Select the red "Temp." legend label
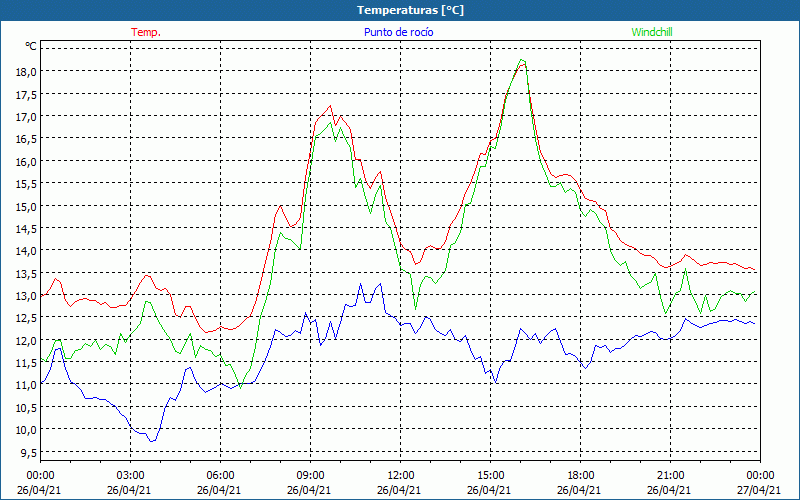This screenshot has width=800, height=500. (146, 32)
